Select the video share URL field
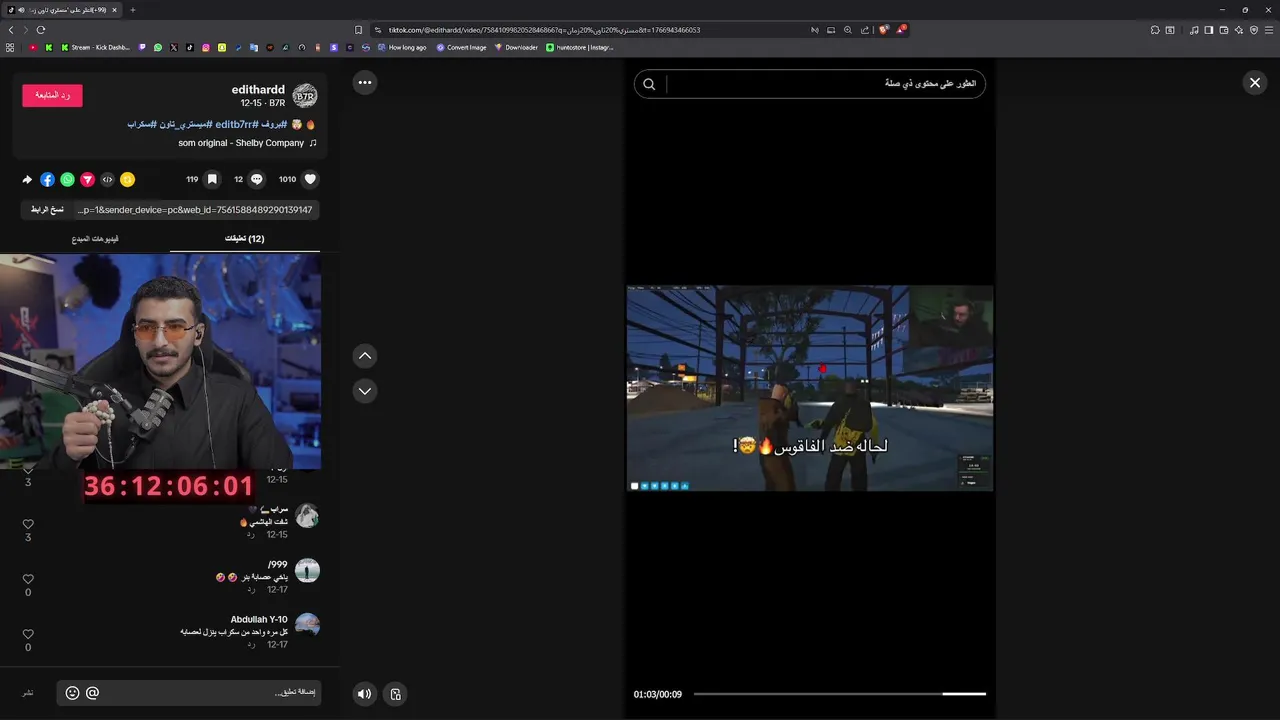The image size is (1280, 720). (x=196, y=210)
